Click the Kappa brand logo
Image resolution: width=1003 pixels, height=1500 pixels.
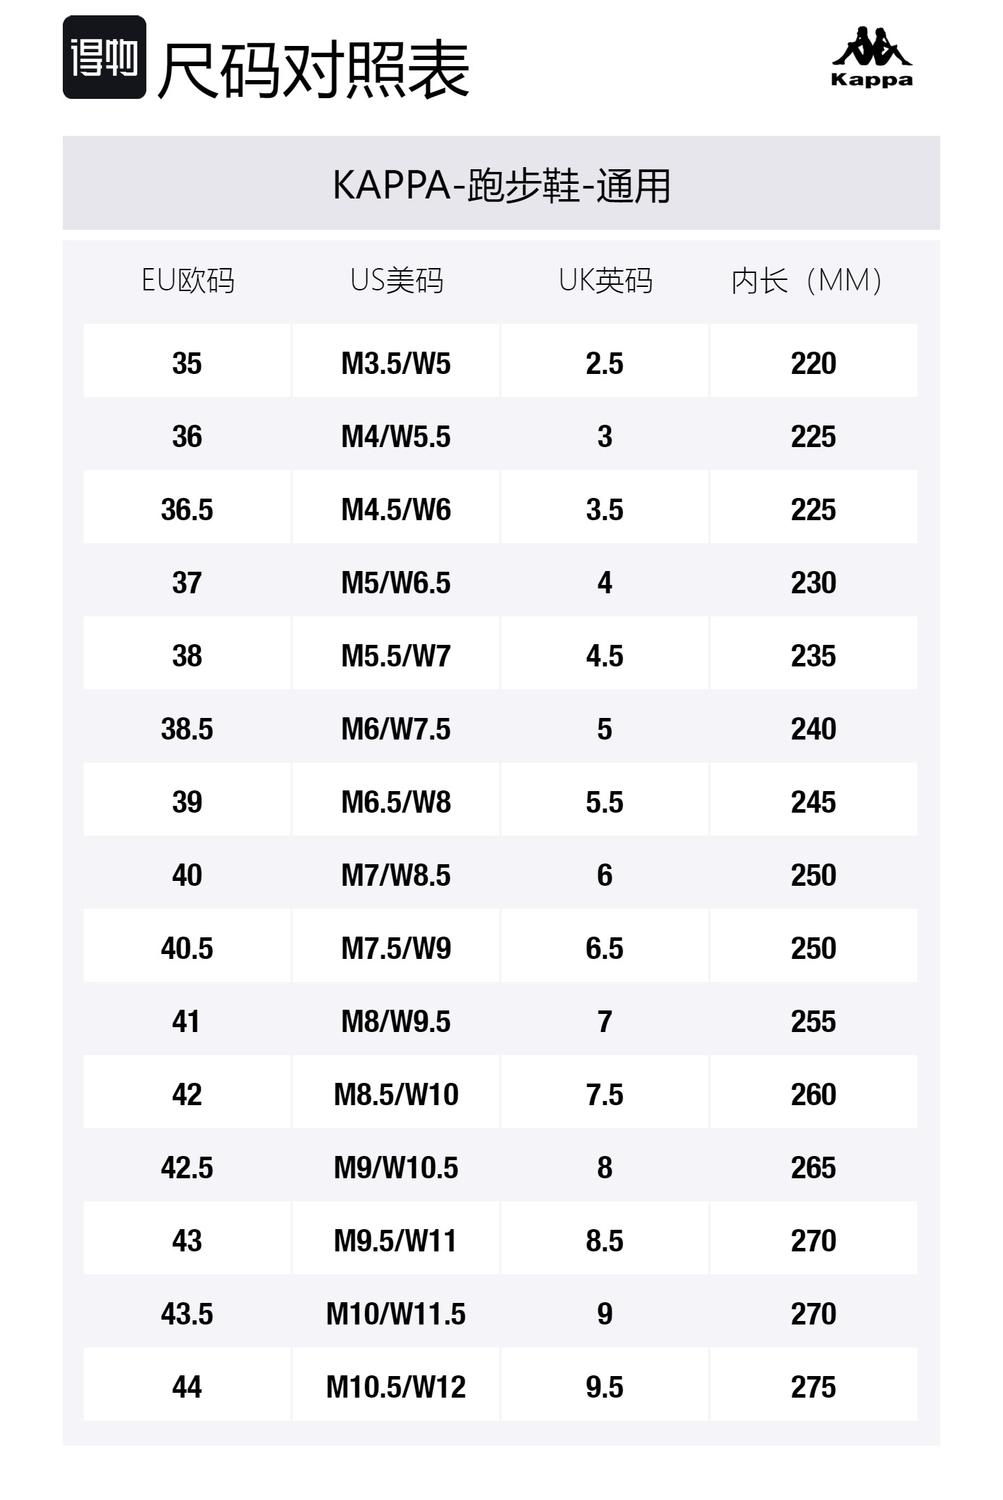871,59
